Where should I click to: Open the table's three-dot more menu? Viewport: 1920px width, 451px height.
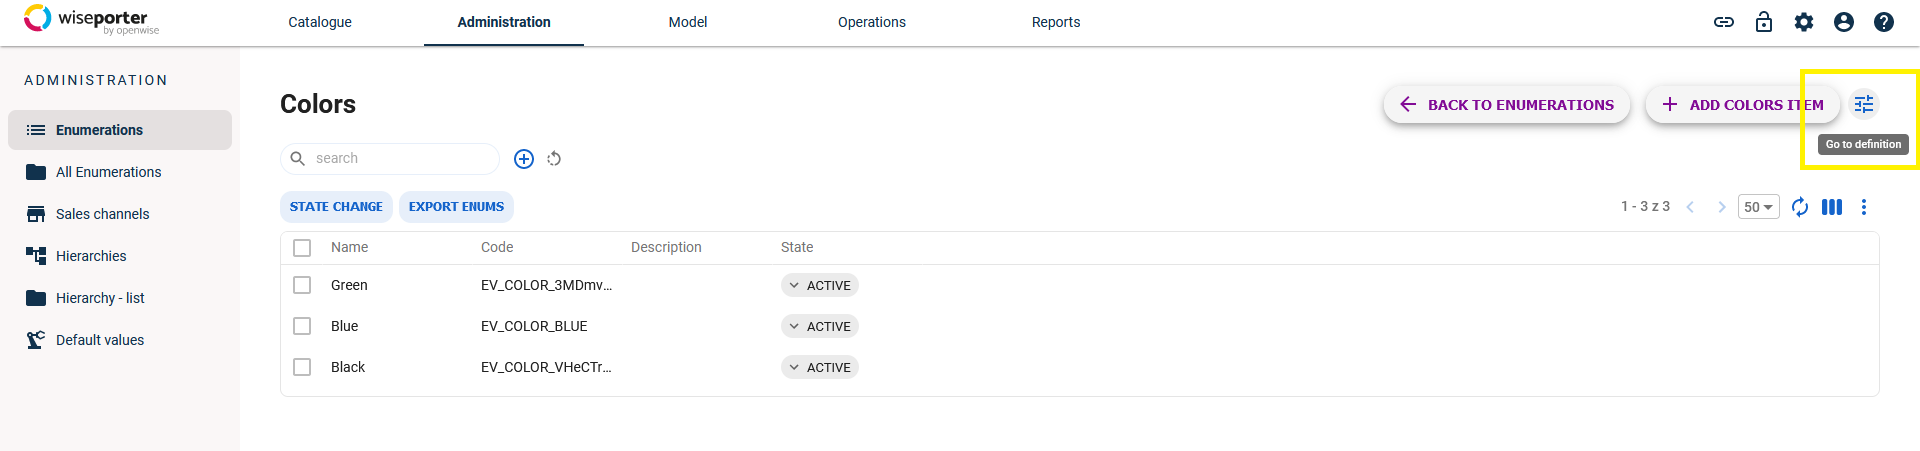(1864, 207)
